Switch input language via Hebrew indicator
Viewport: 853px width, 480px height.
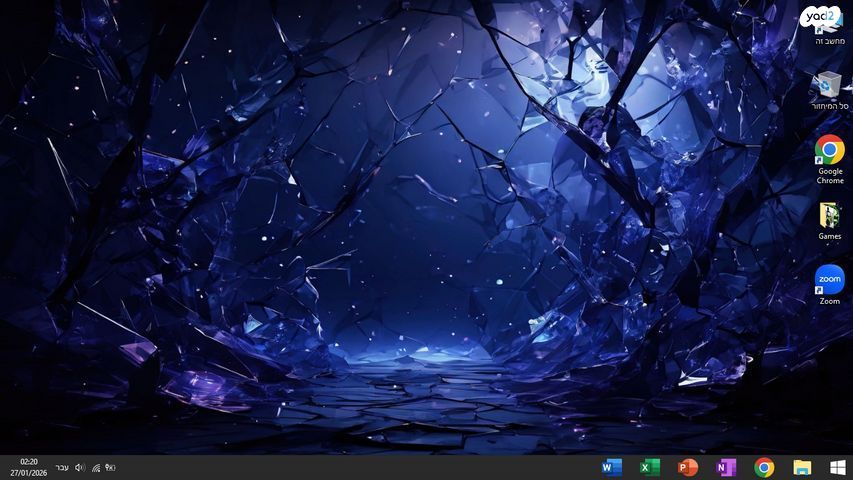pyautogui.click(x=62, y=467)
